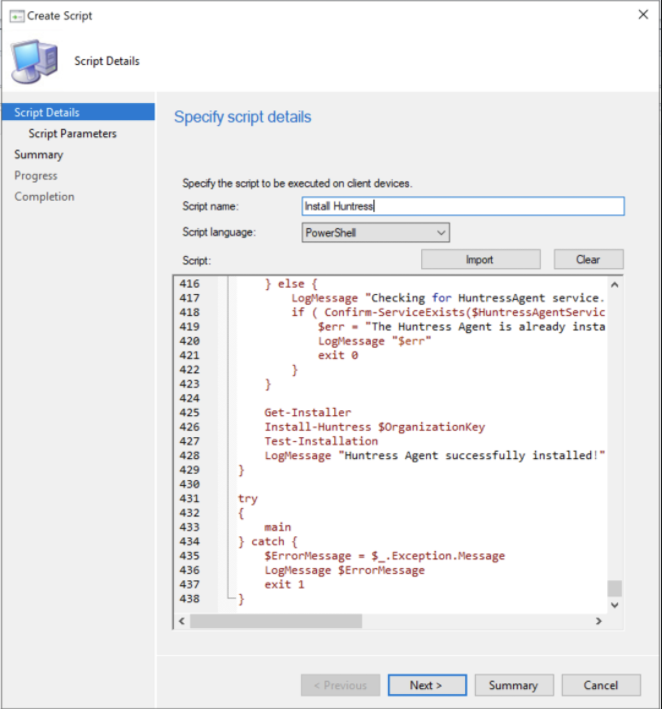Click 'exit 0' on line 421
This screenshot has height=709, width=662.
pos(338,355)
